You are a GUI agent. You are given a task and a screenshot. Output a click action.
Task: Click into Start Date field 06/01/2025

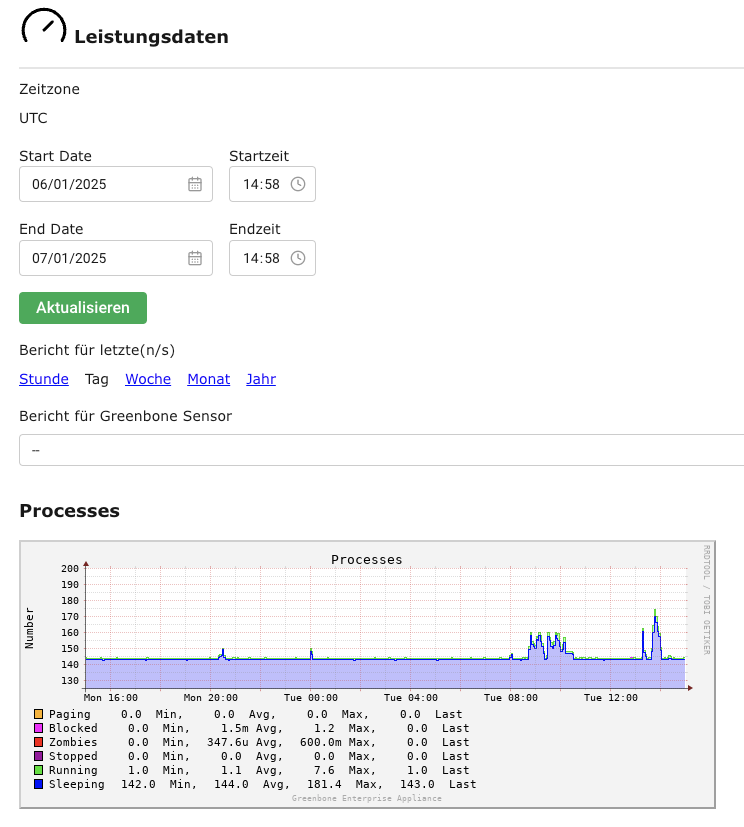[x=100, y=184]
